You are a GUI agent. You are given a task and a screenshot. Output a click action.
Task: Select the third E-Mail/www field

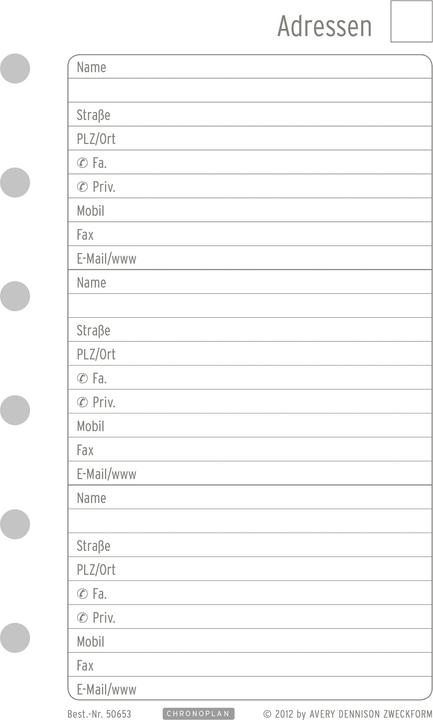pos(250,688)
